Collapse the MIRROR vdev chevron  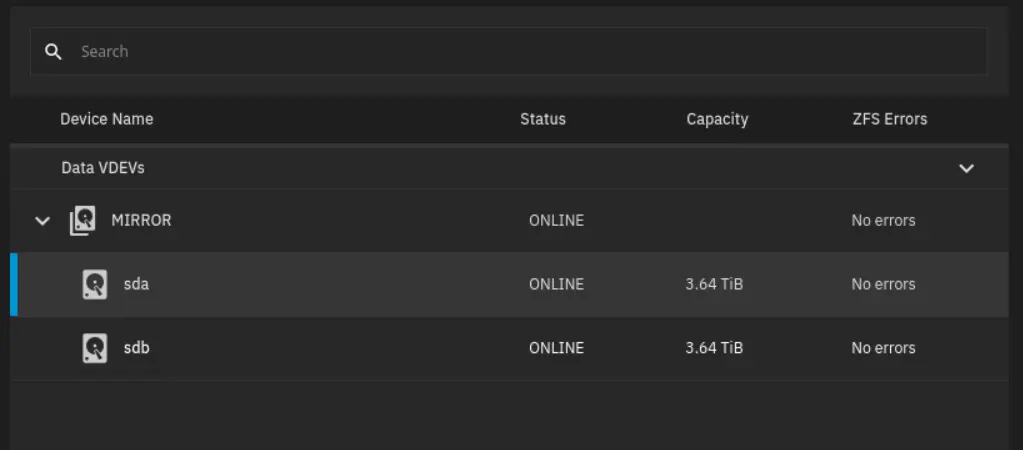[x=42, y=220]
